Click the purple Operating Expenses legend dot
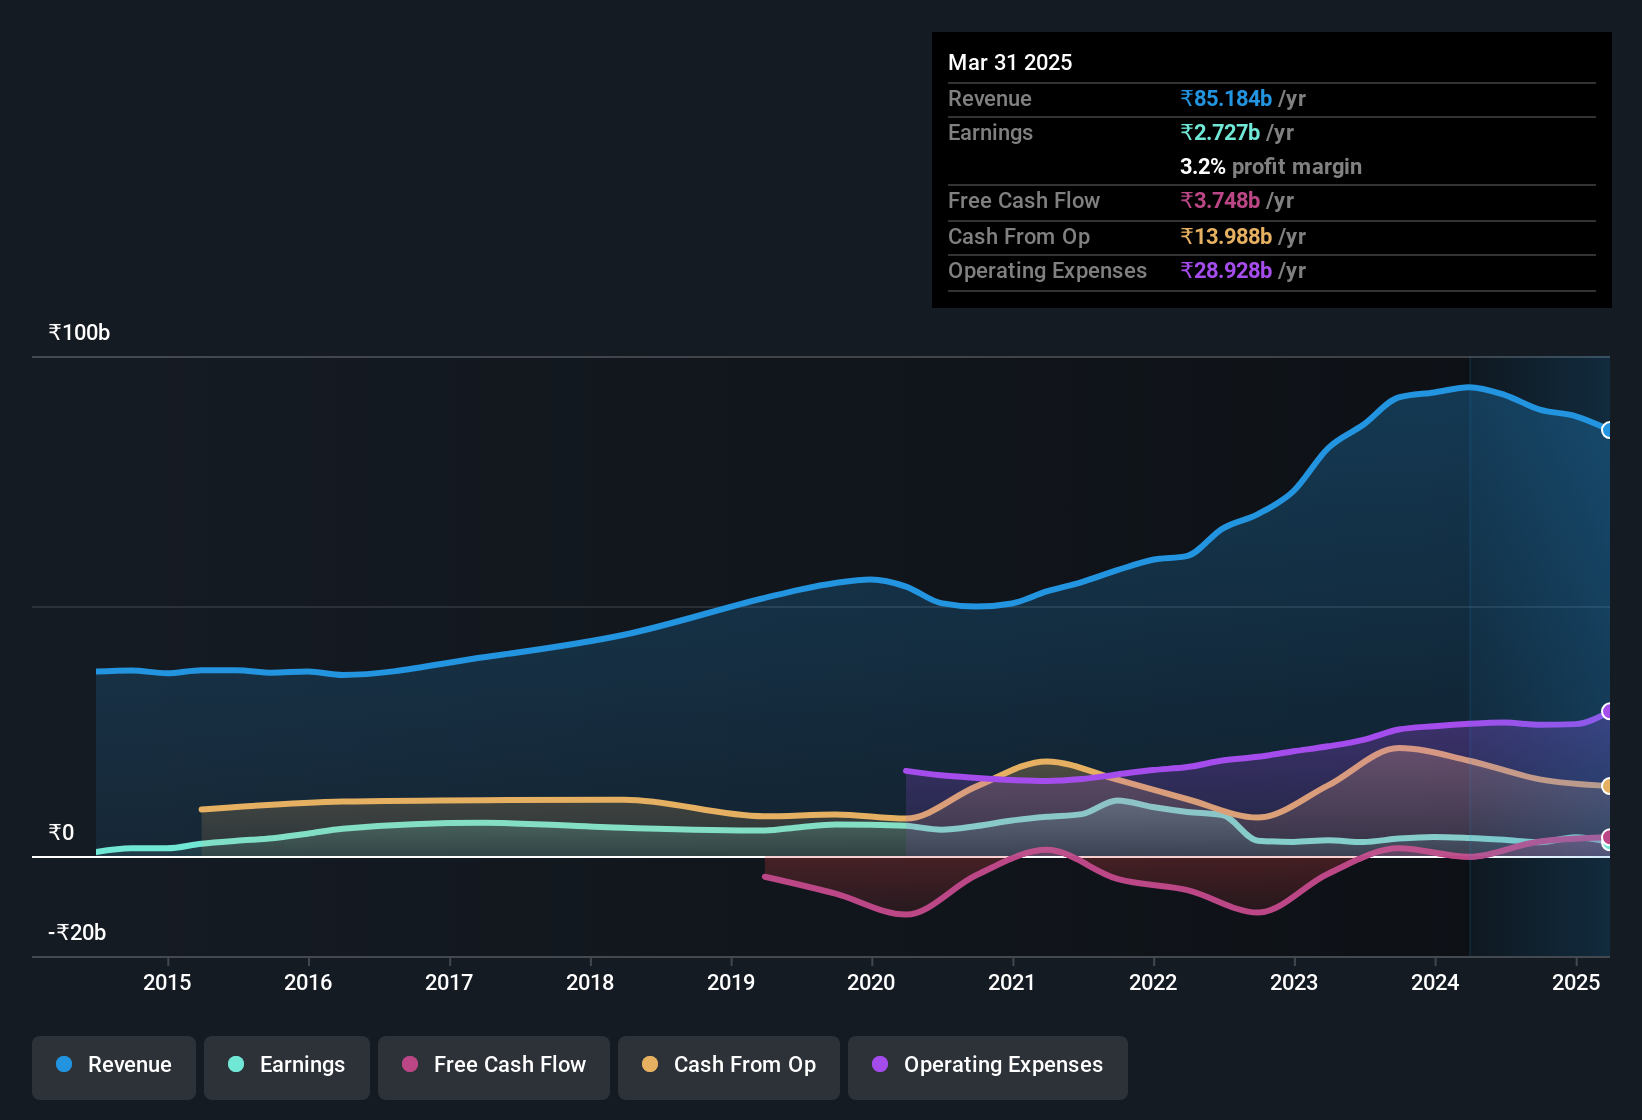Image resolution: width=1642 pixels, height=1120 pixels. pos(879,1065)
